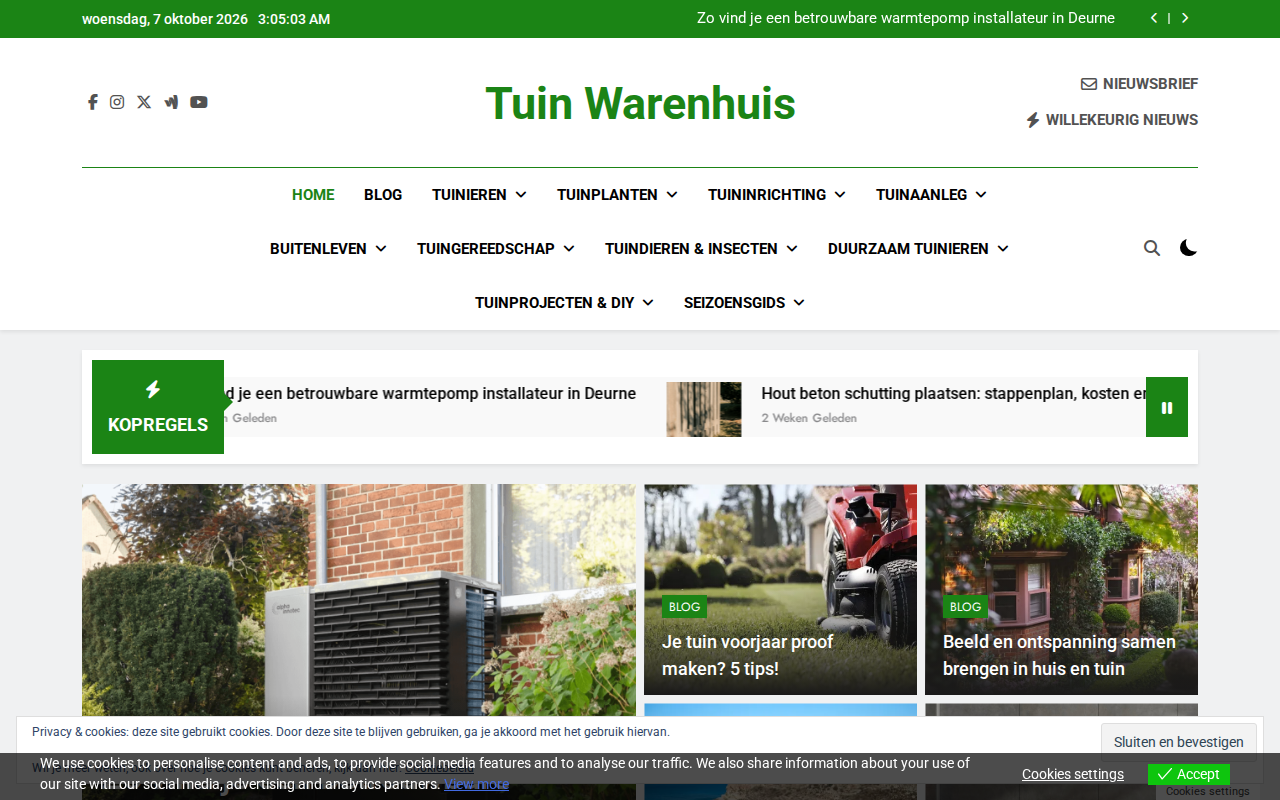1280x800 pixels.
Task: Click the Tuin Warenhuis site title
Action: point(640,104)
